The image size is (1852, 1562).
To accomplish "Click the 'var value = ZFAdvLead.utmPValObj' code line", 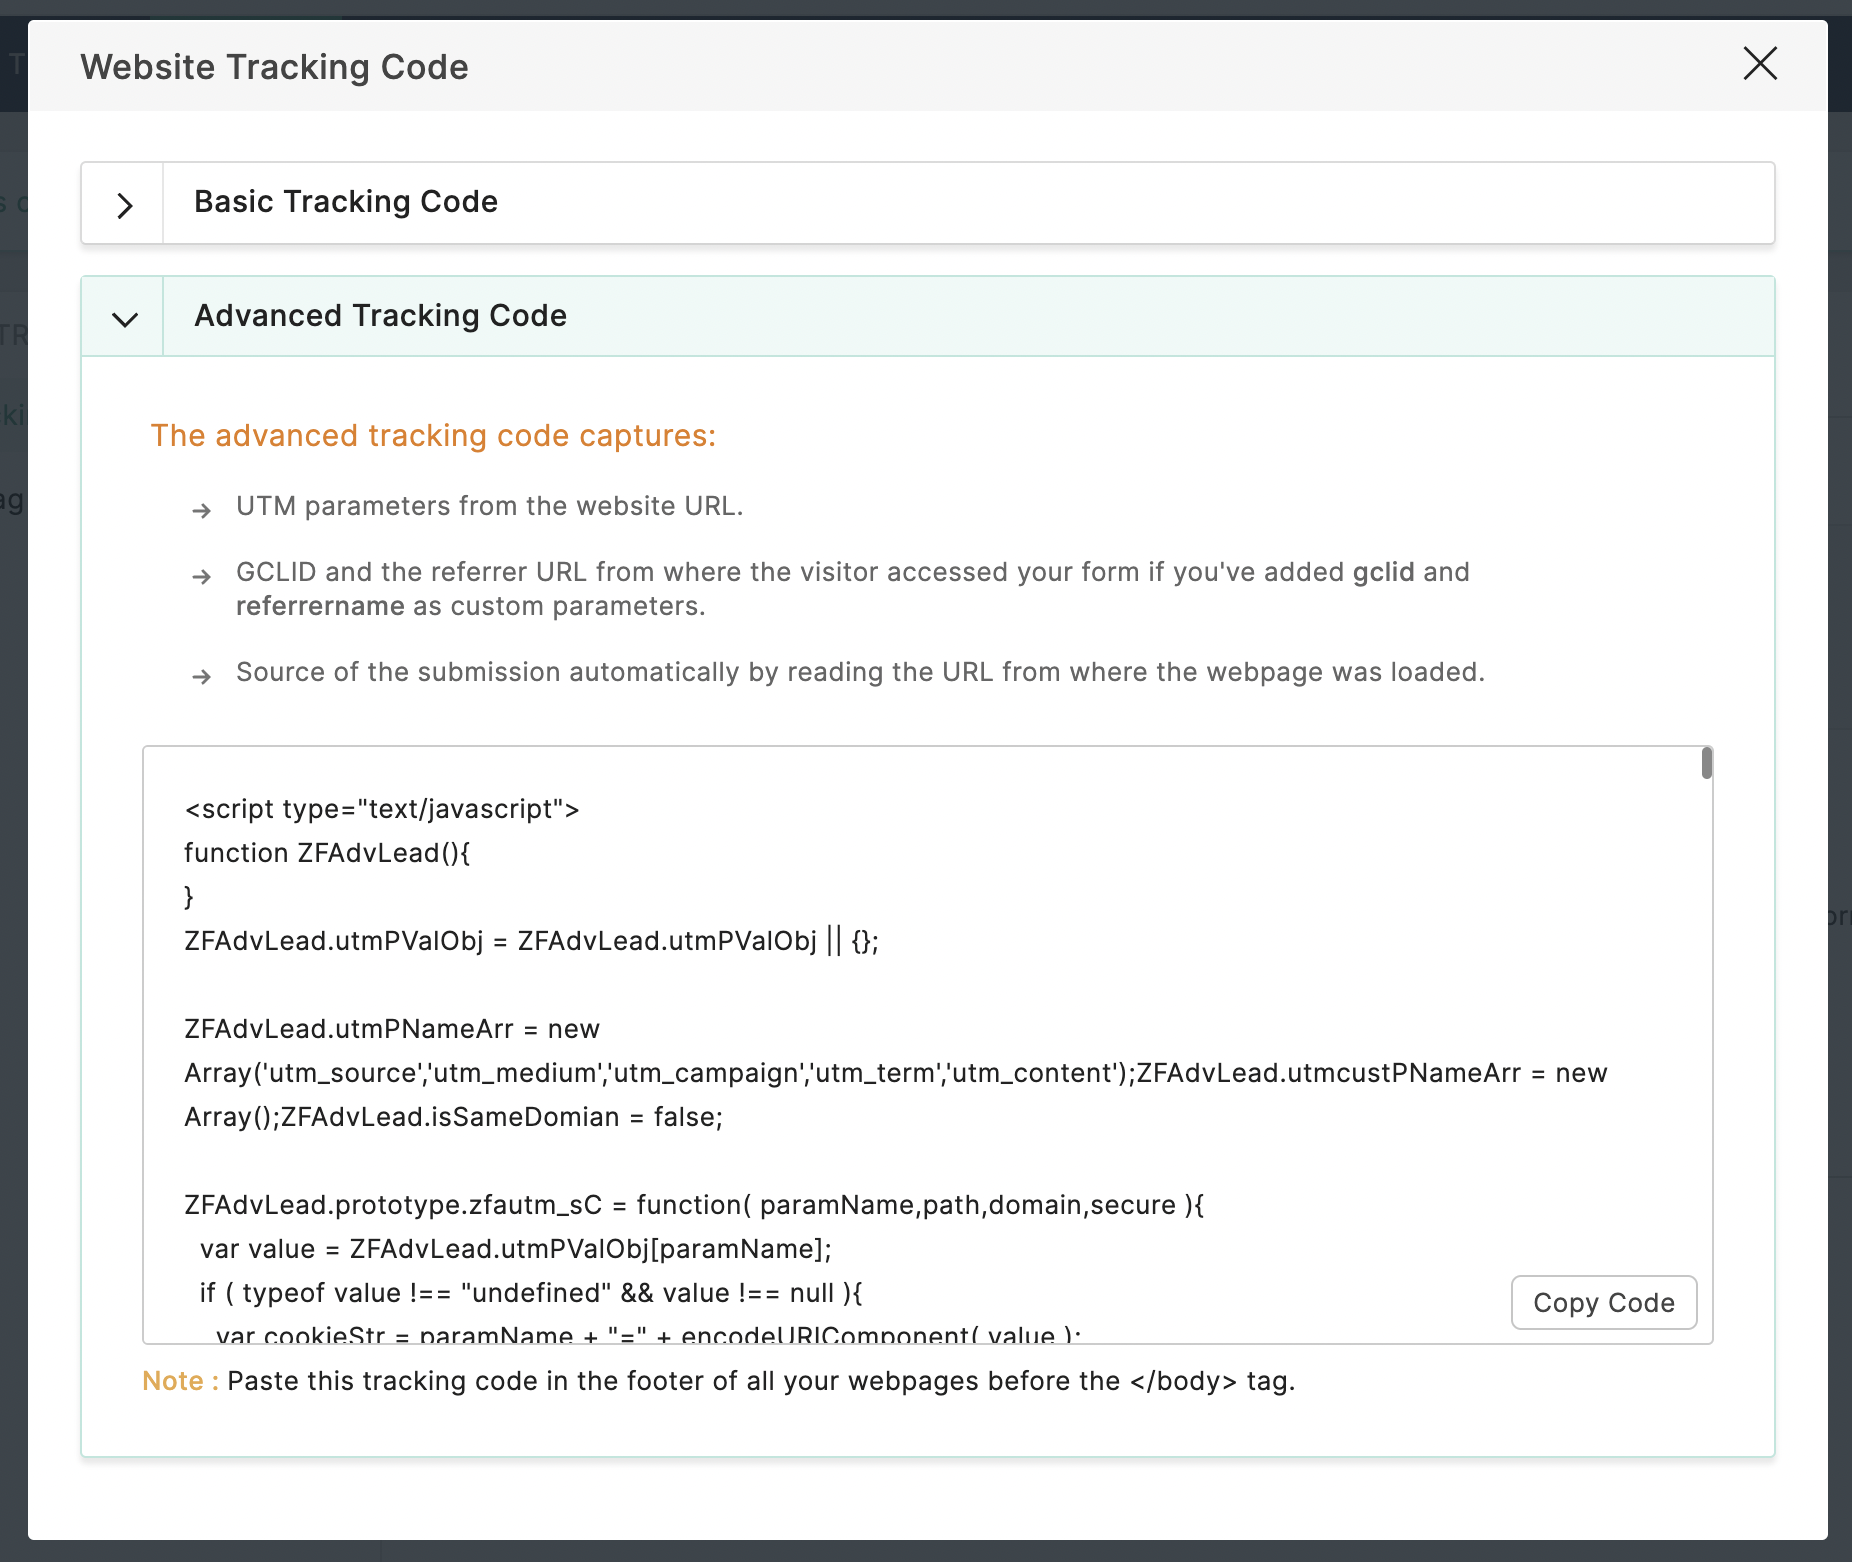I will [515, 1249].
